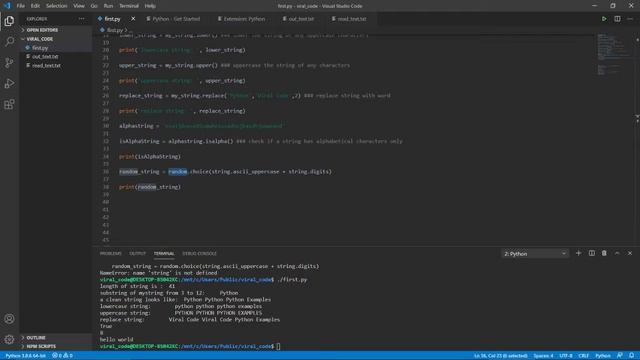
Task: Maximize the panel with up chevron
Action: [617, 253]
